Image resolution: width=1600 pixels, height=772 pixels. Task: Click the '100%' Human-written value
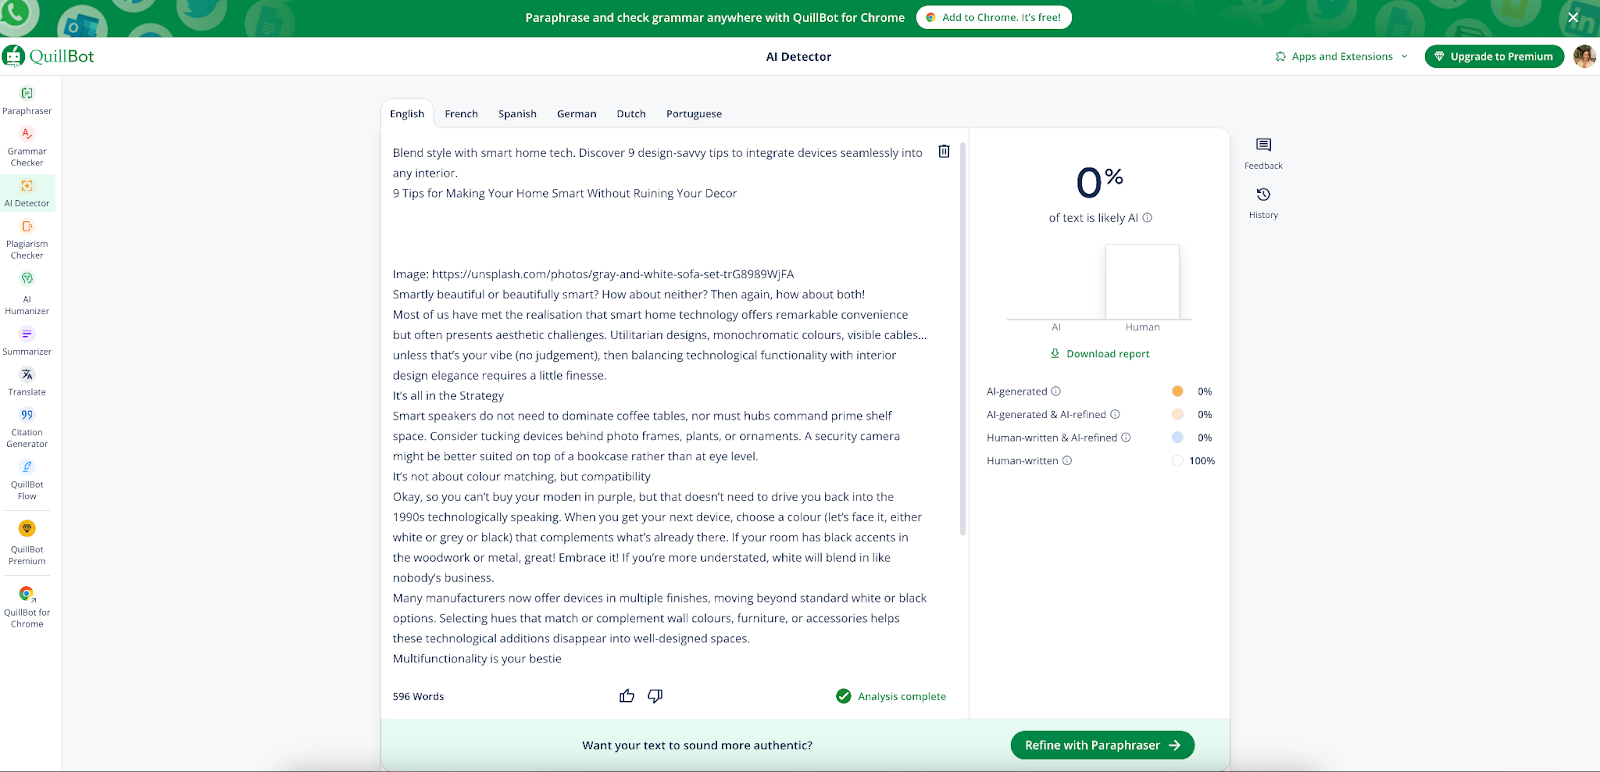point(1202,461)
